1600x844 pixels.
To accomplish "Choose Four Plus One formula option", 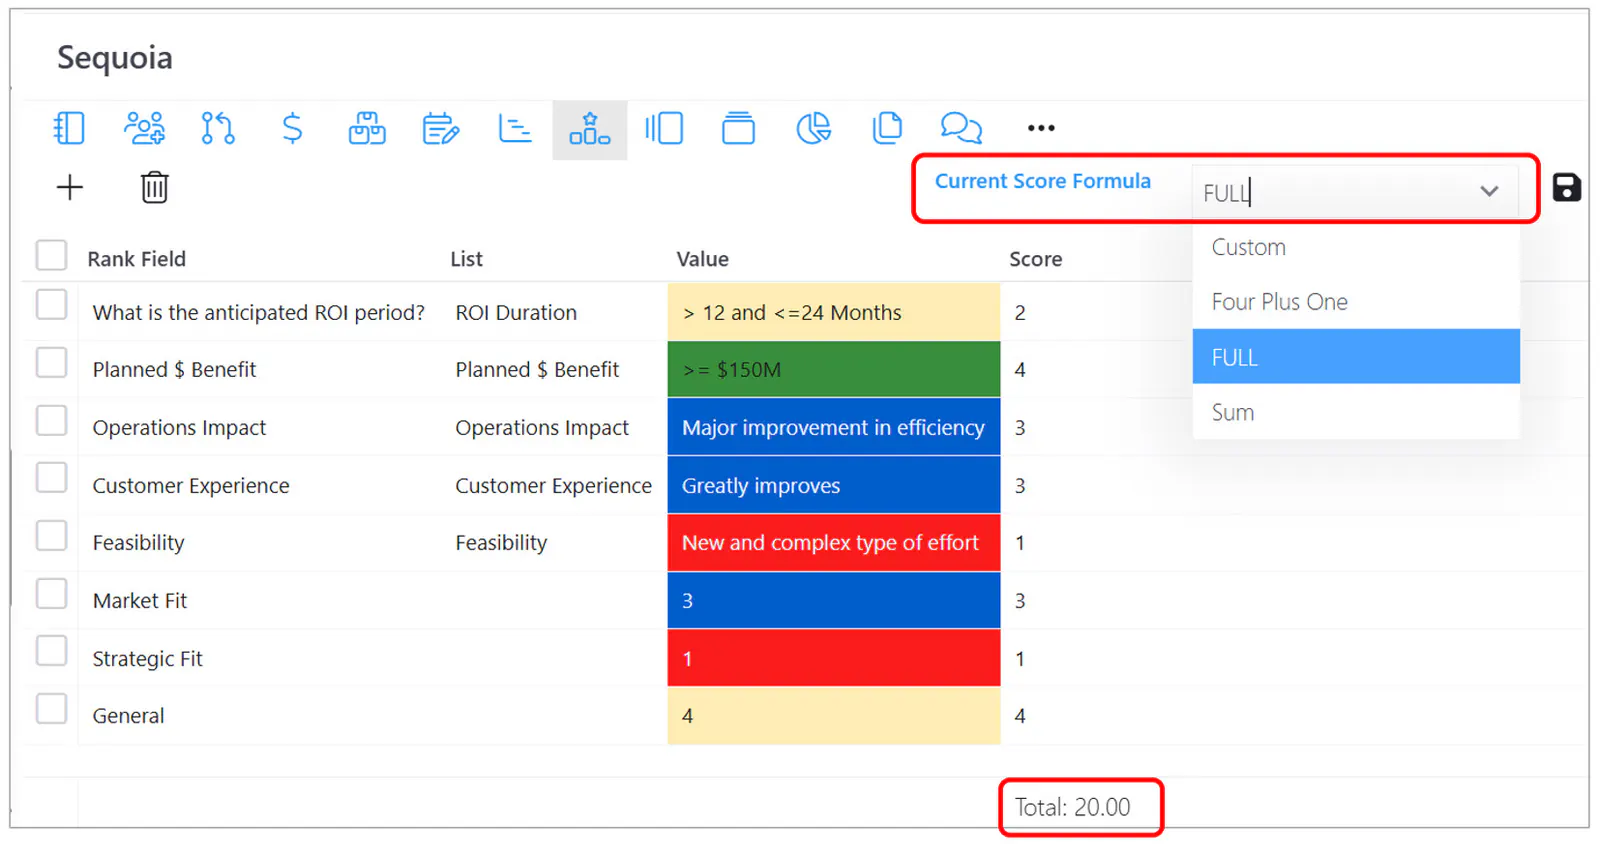I will 1356,302.
